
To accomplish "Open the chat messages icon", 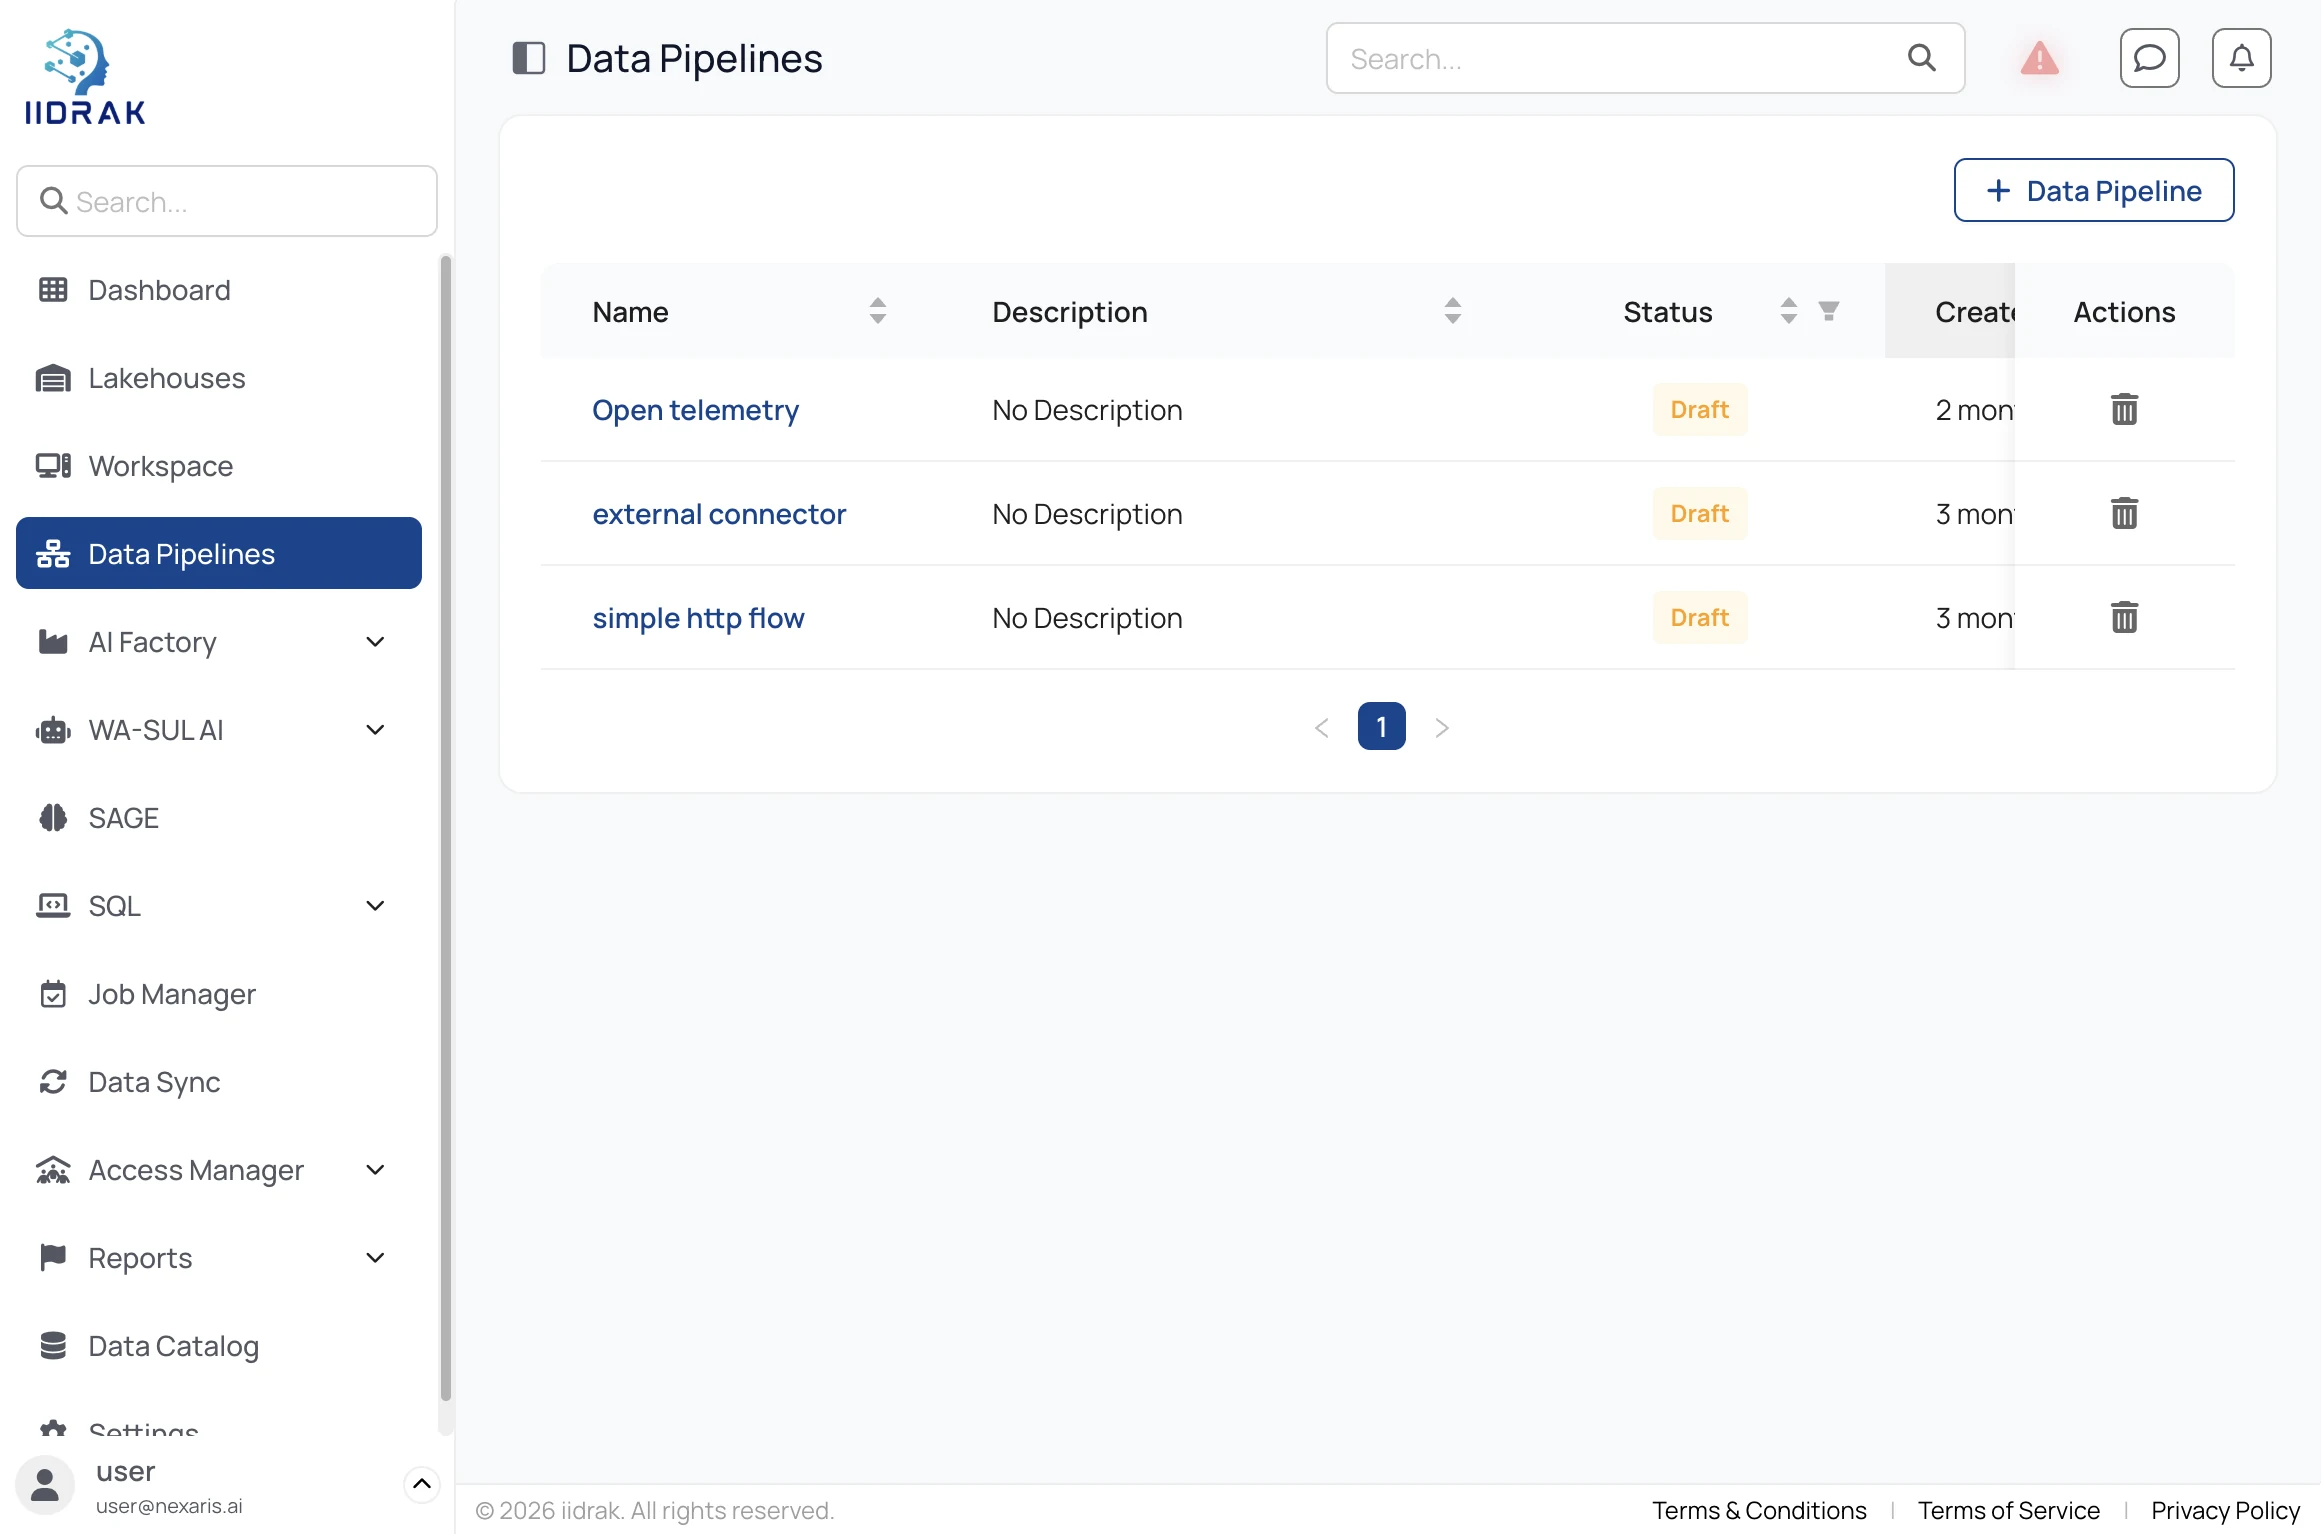I will pyautogui.click(x=2149, y=58).
